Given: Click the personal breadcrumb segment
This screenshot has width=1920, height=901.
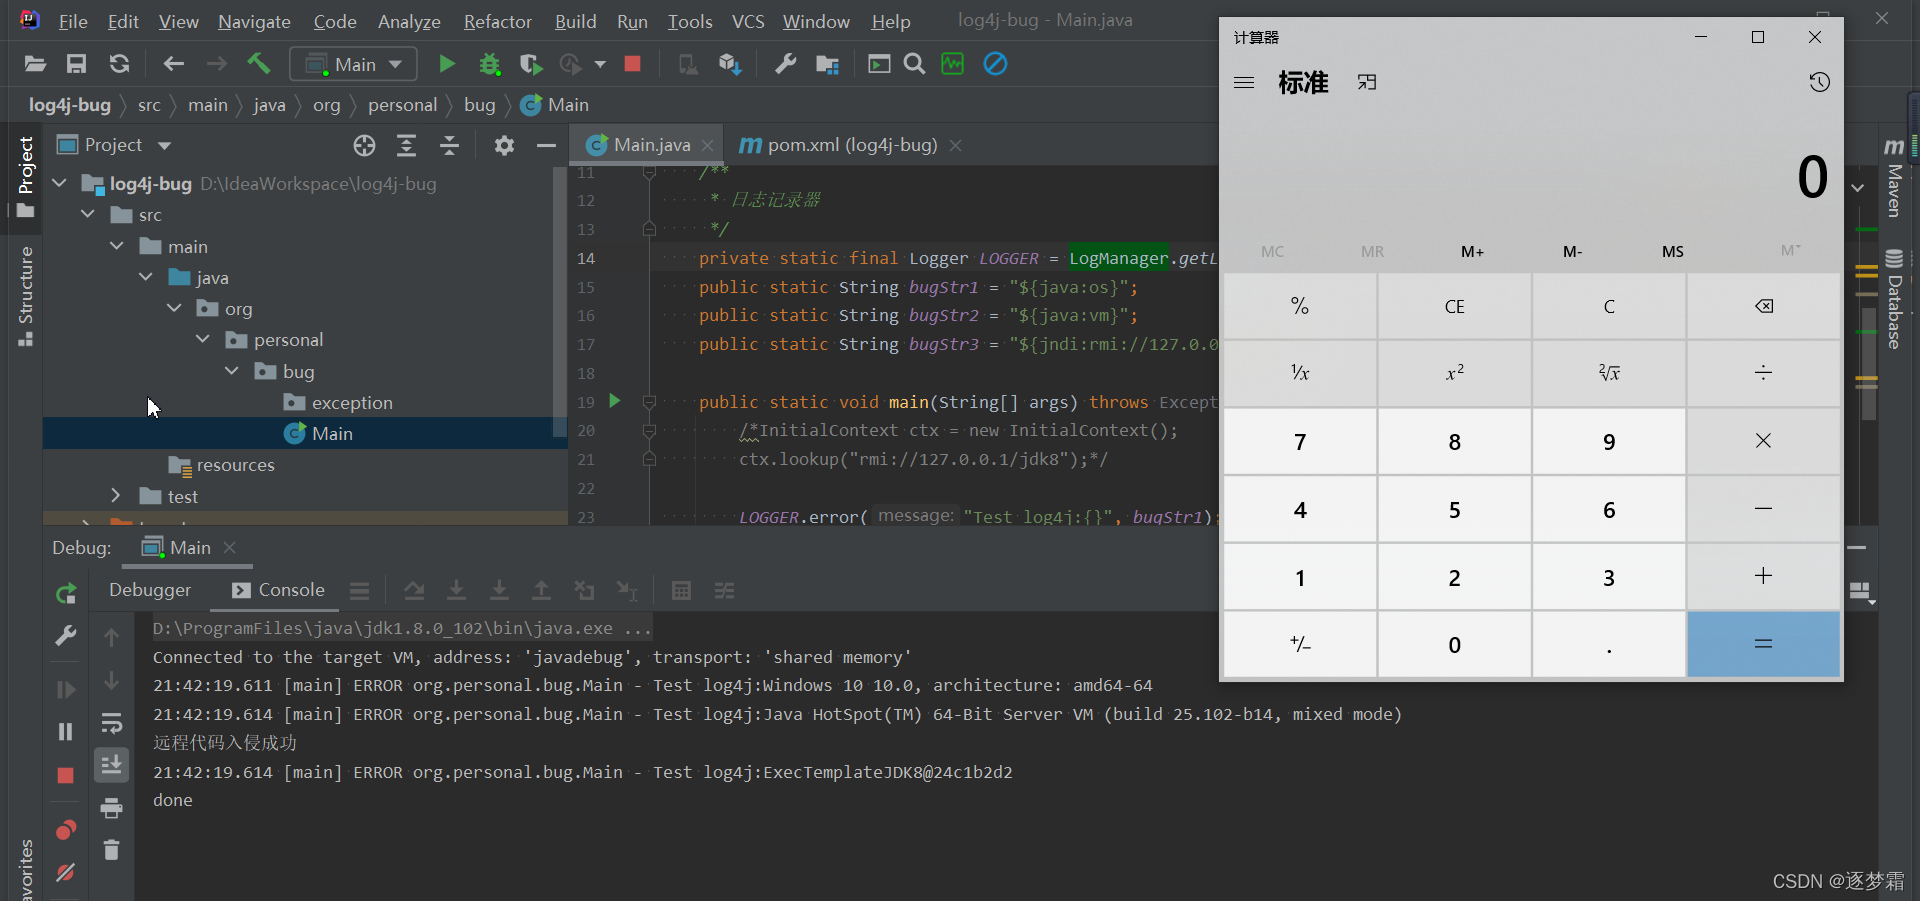Looking at the screenshot, I should coord(402,105).
